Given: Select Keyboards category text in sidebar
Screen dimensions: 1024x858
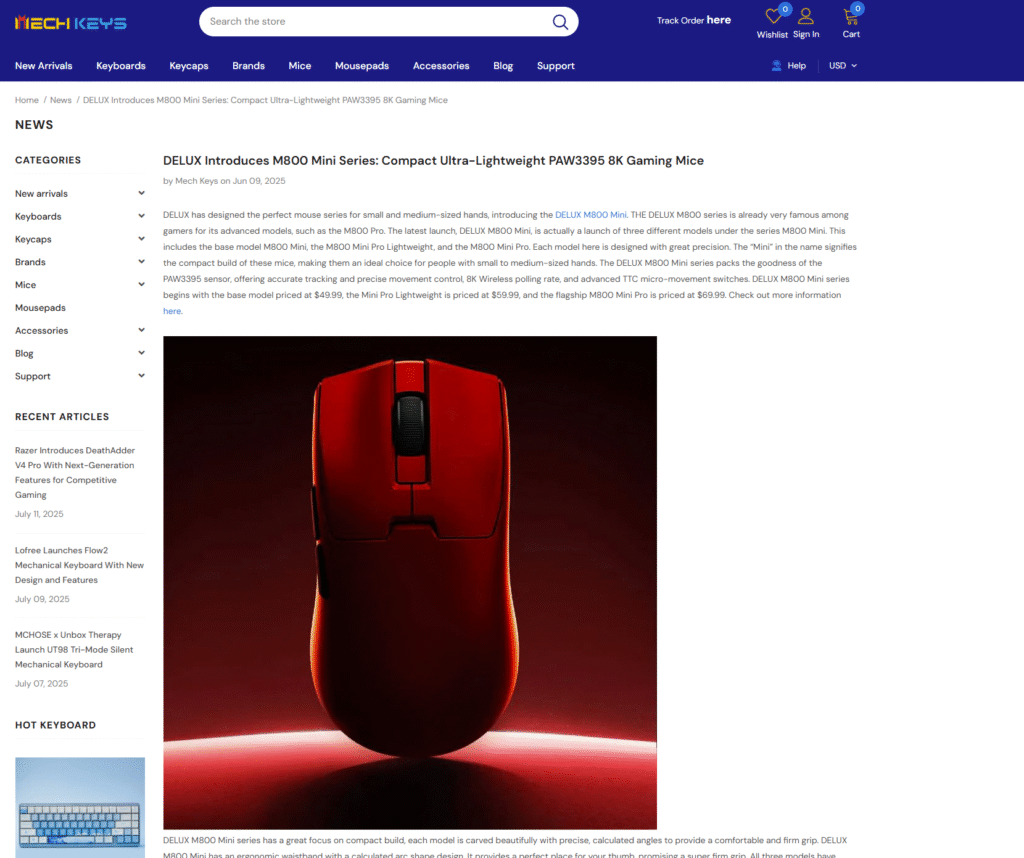Looking at the screenshot, I should 38,216.
